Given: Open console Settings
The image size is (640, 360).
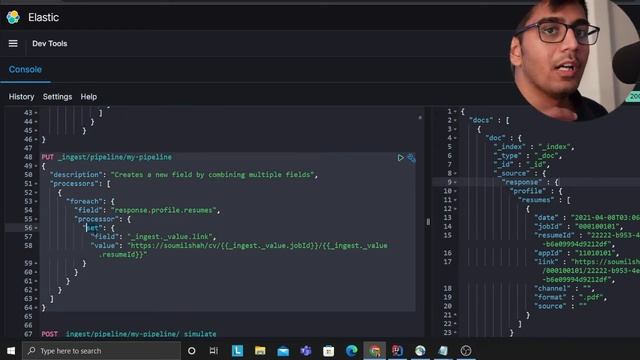Looking at the screenshot, I should tap(57, 97).
